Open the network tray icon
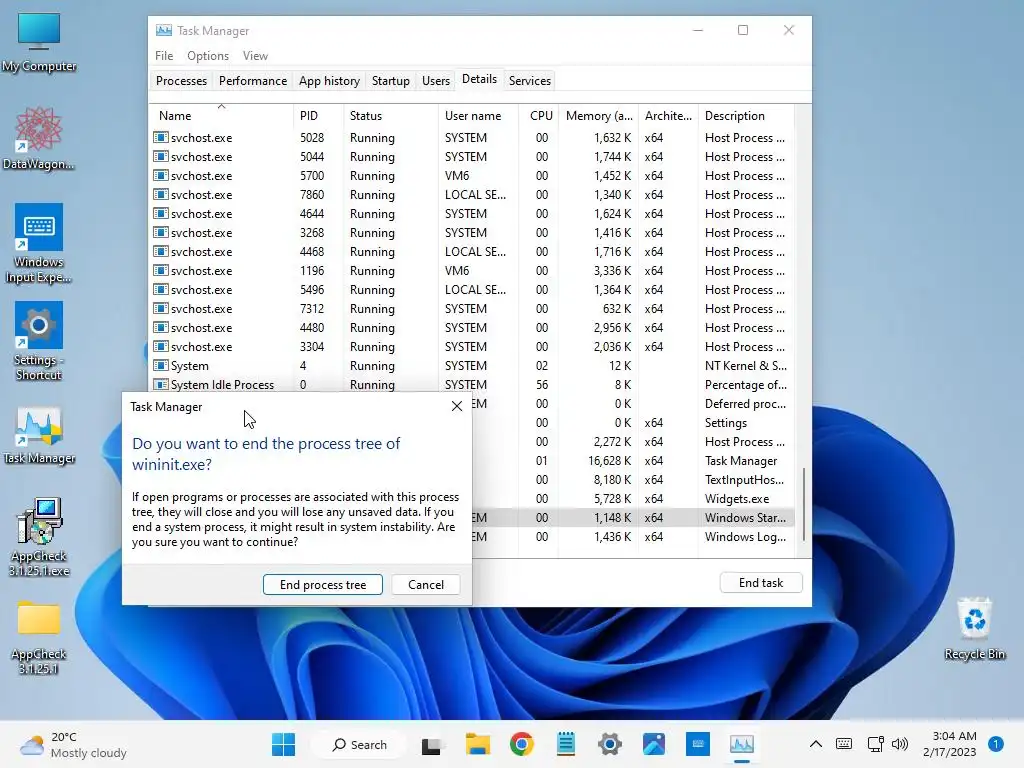The image size is (1024, 768). [875, 744]
